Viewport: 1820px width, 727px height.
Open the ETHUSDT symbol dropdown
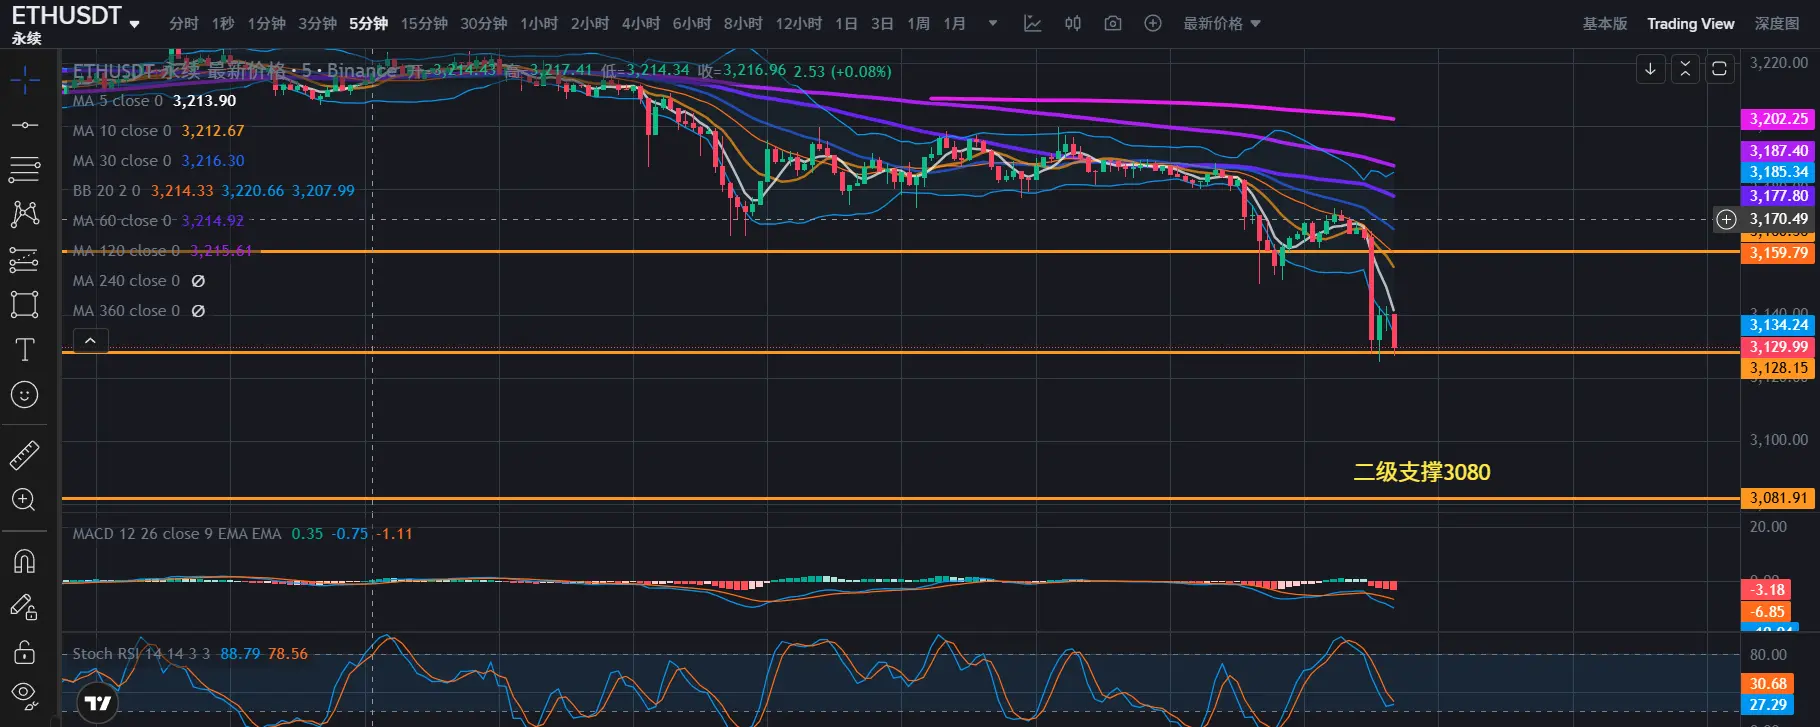point(135,23)
